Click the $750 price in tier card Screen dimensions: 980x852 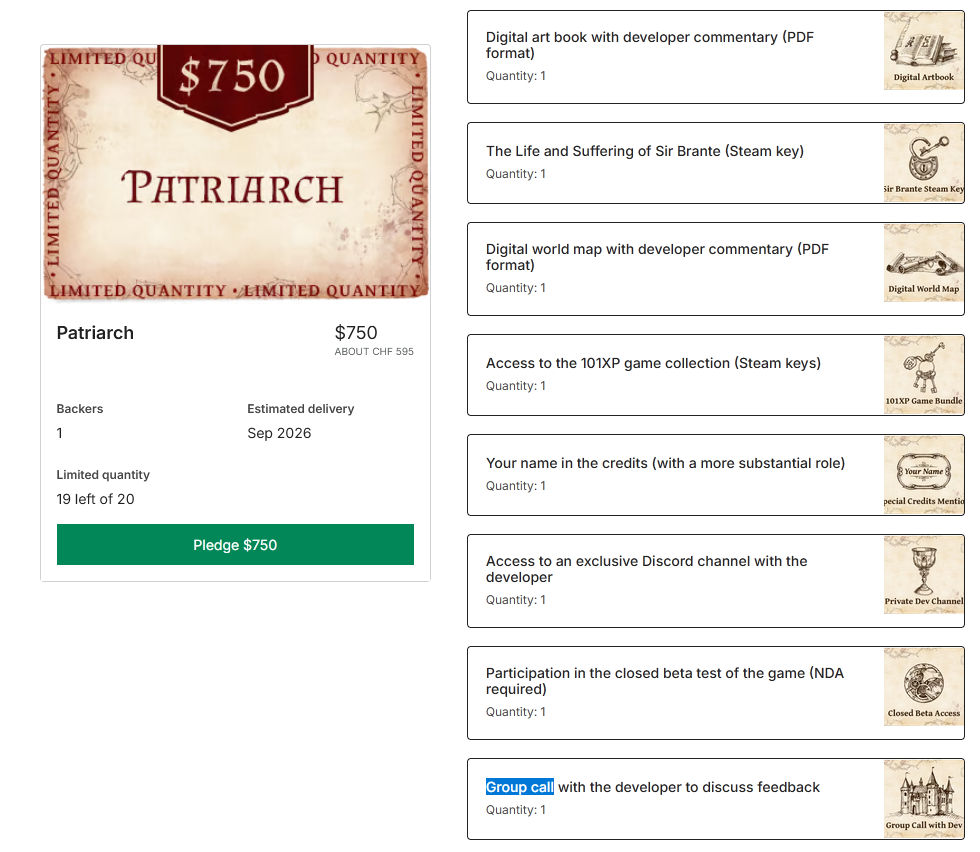tap(356, 333)
